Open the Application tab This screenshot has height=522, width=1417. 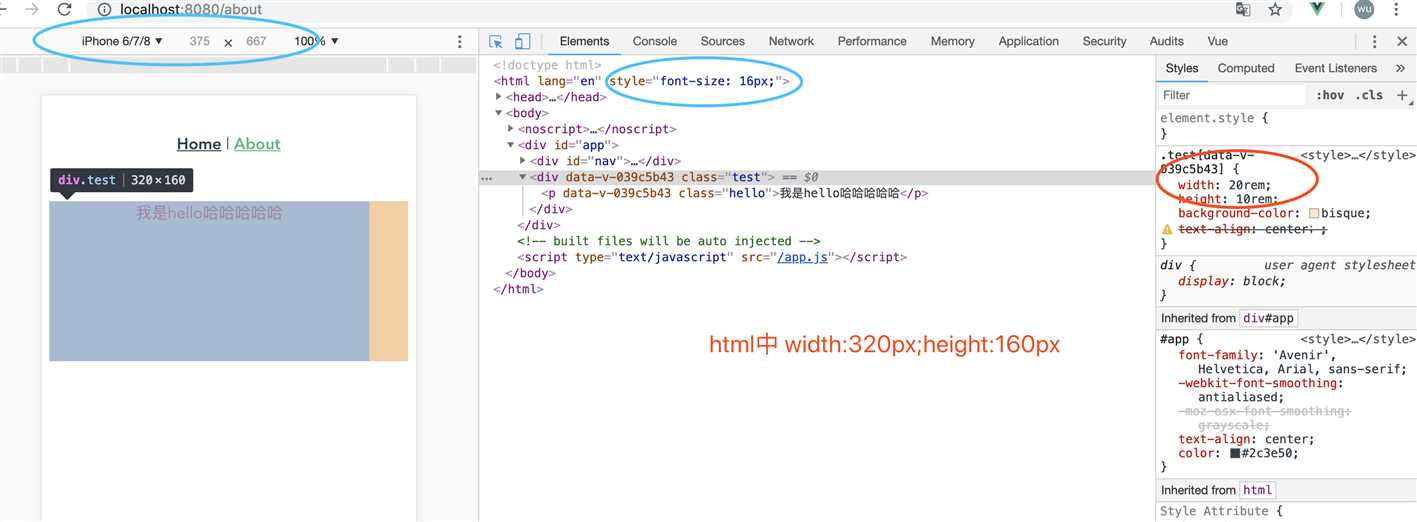pos(1028,41)
